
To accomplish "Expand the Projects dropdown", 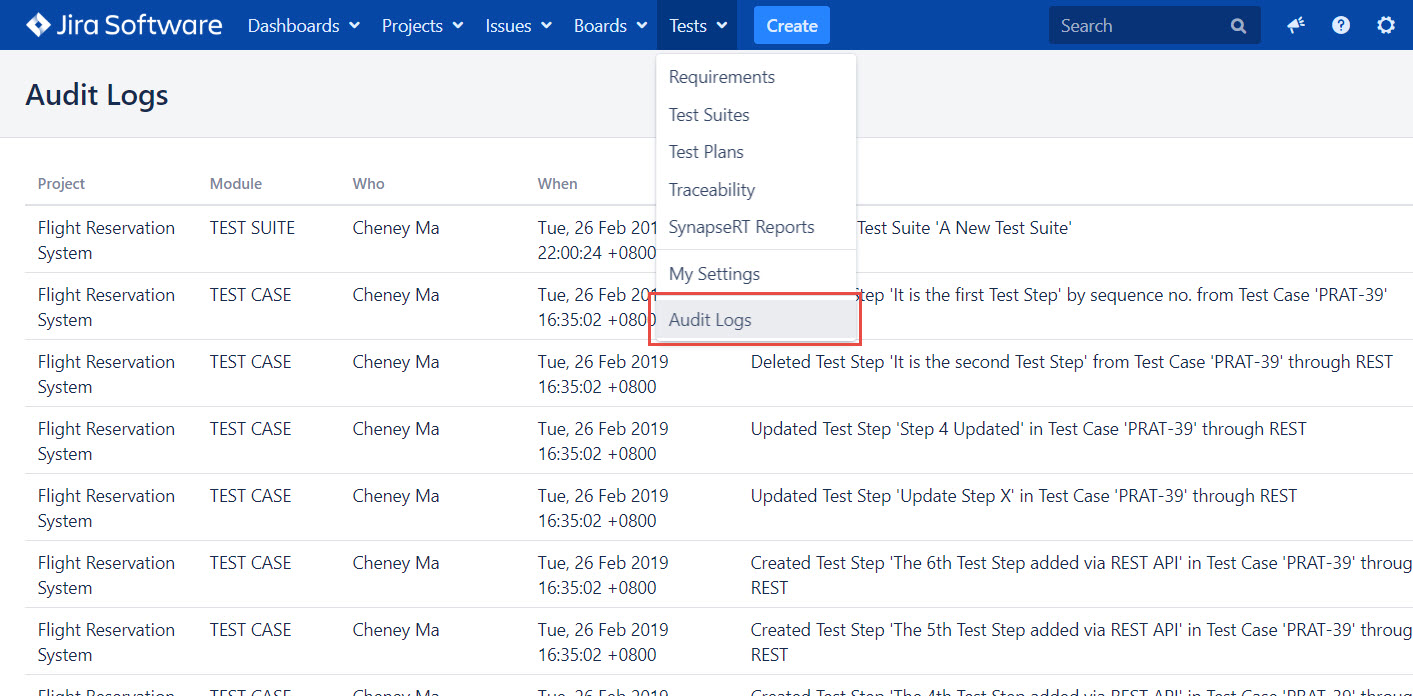I will click(422, 26).
